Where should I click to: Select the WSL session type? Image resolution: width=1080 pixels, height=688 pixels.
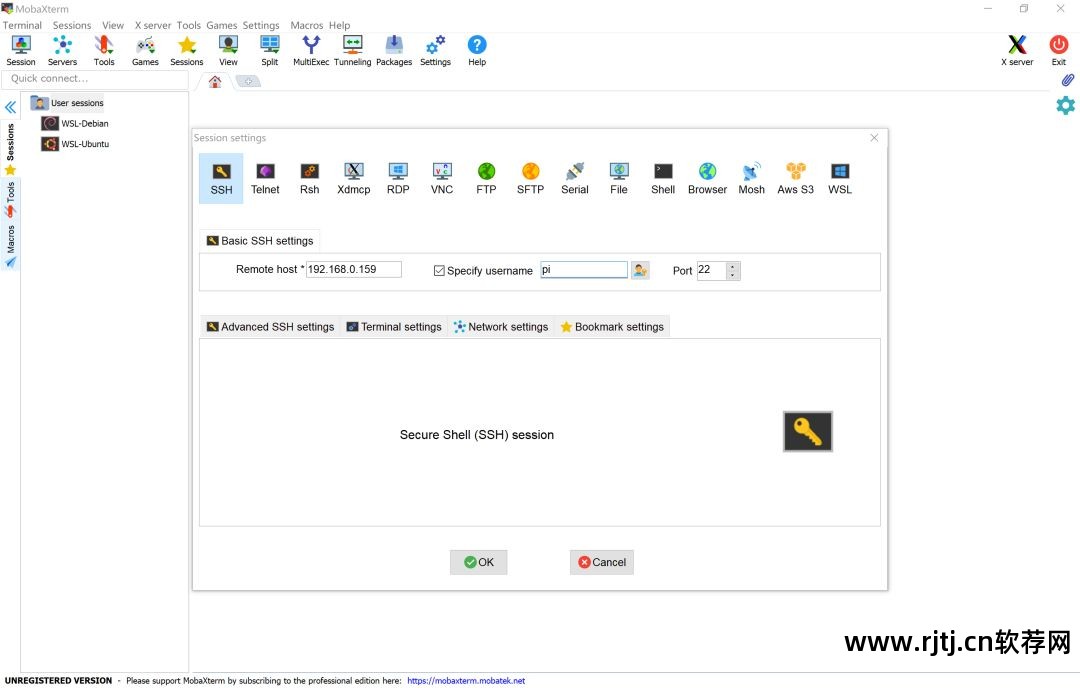point(840,178)
